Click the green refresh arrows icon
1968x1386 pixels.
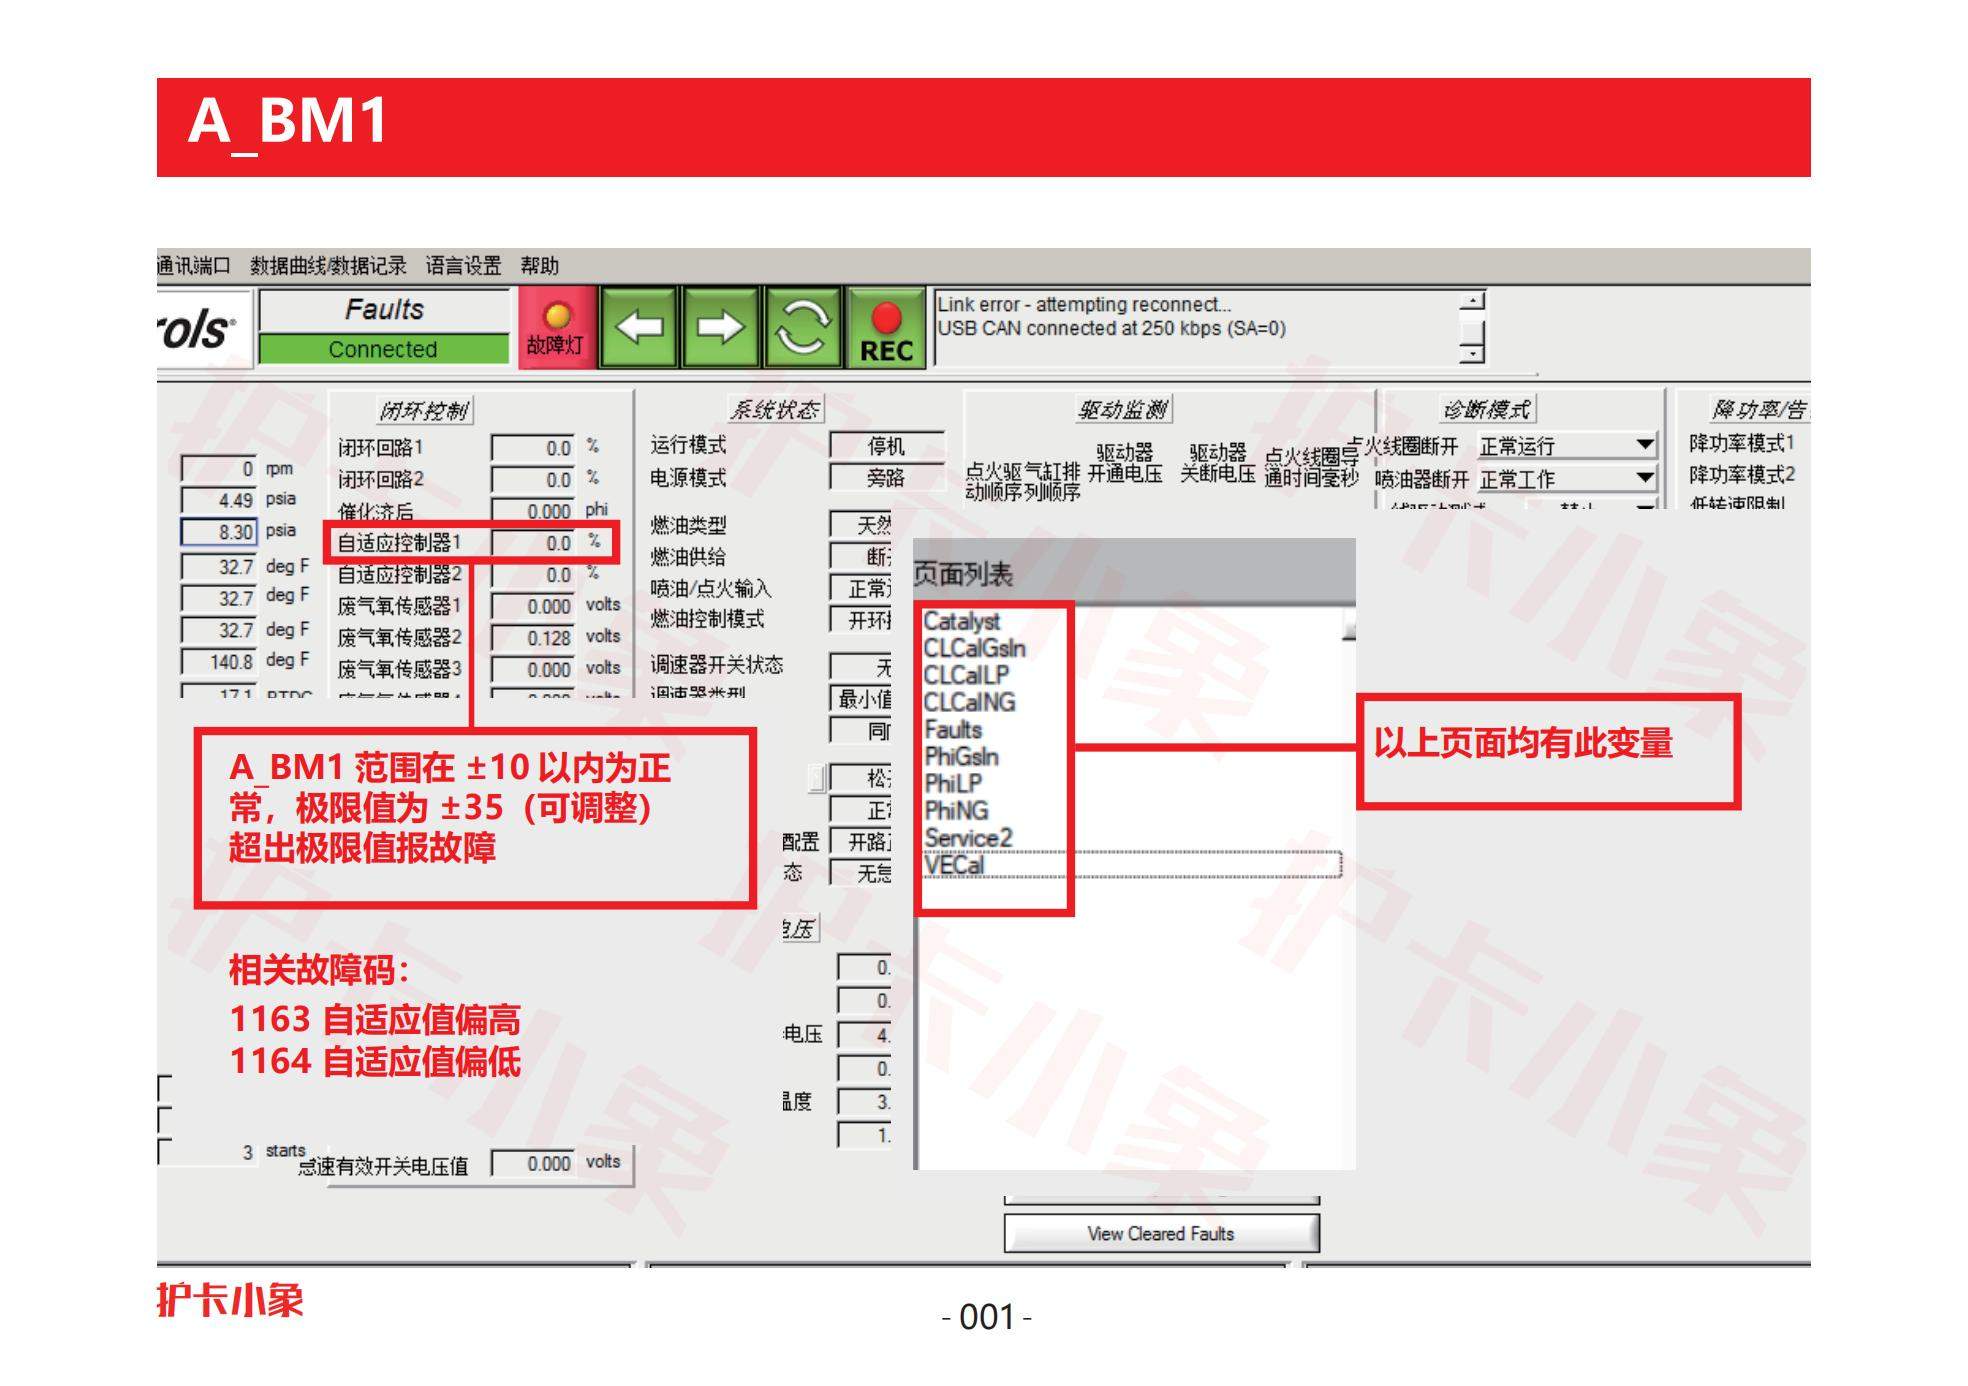click(x=802, y=327)
